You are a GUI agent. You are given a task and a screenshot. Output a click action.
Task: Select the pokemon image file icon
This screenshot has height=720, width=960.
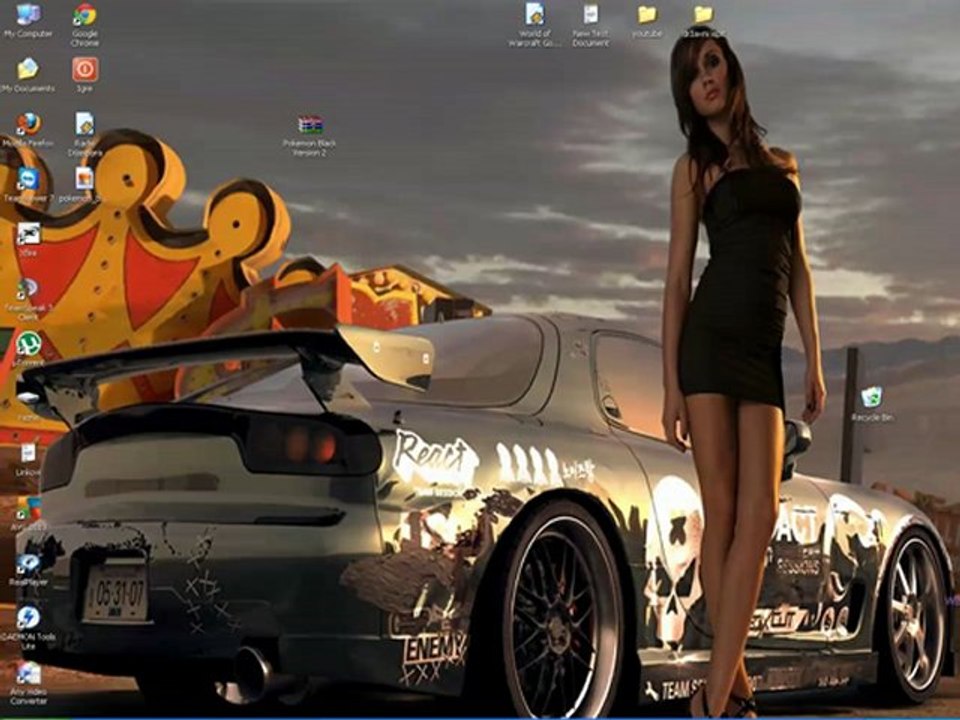[x=84, y=179]
